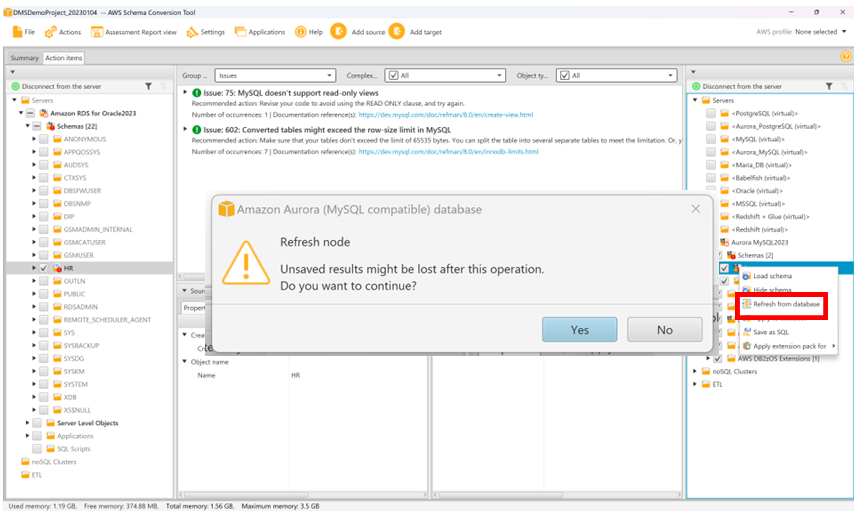The width and height of the screenshot is (854, 511).
Task: Open the Actions menu
Action: pyautogui.click(x=63, y=32)
